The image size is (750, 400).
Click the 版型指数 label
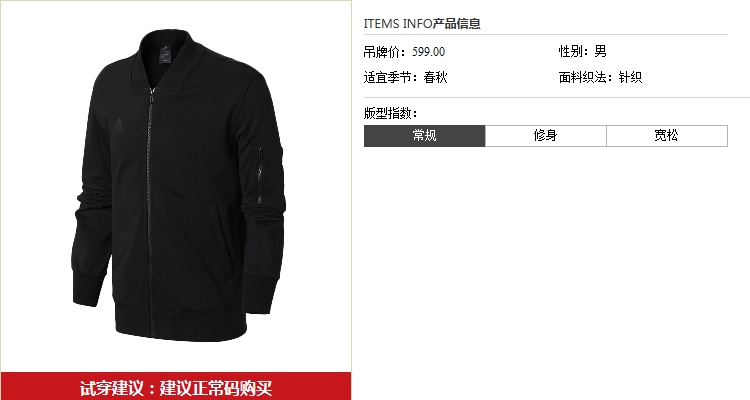[x=390, y=113]
